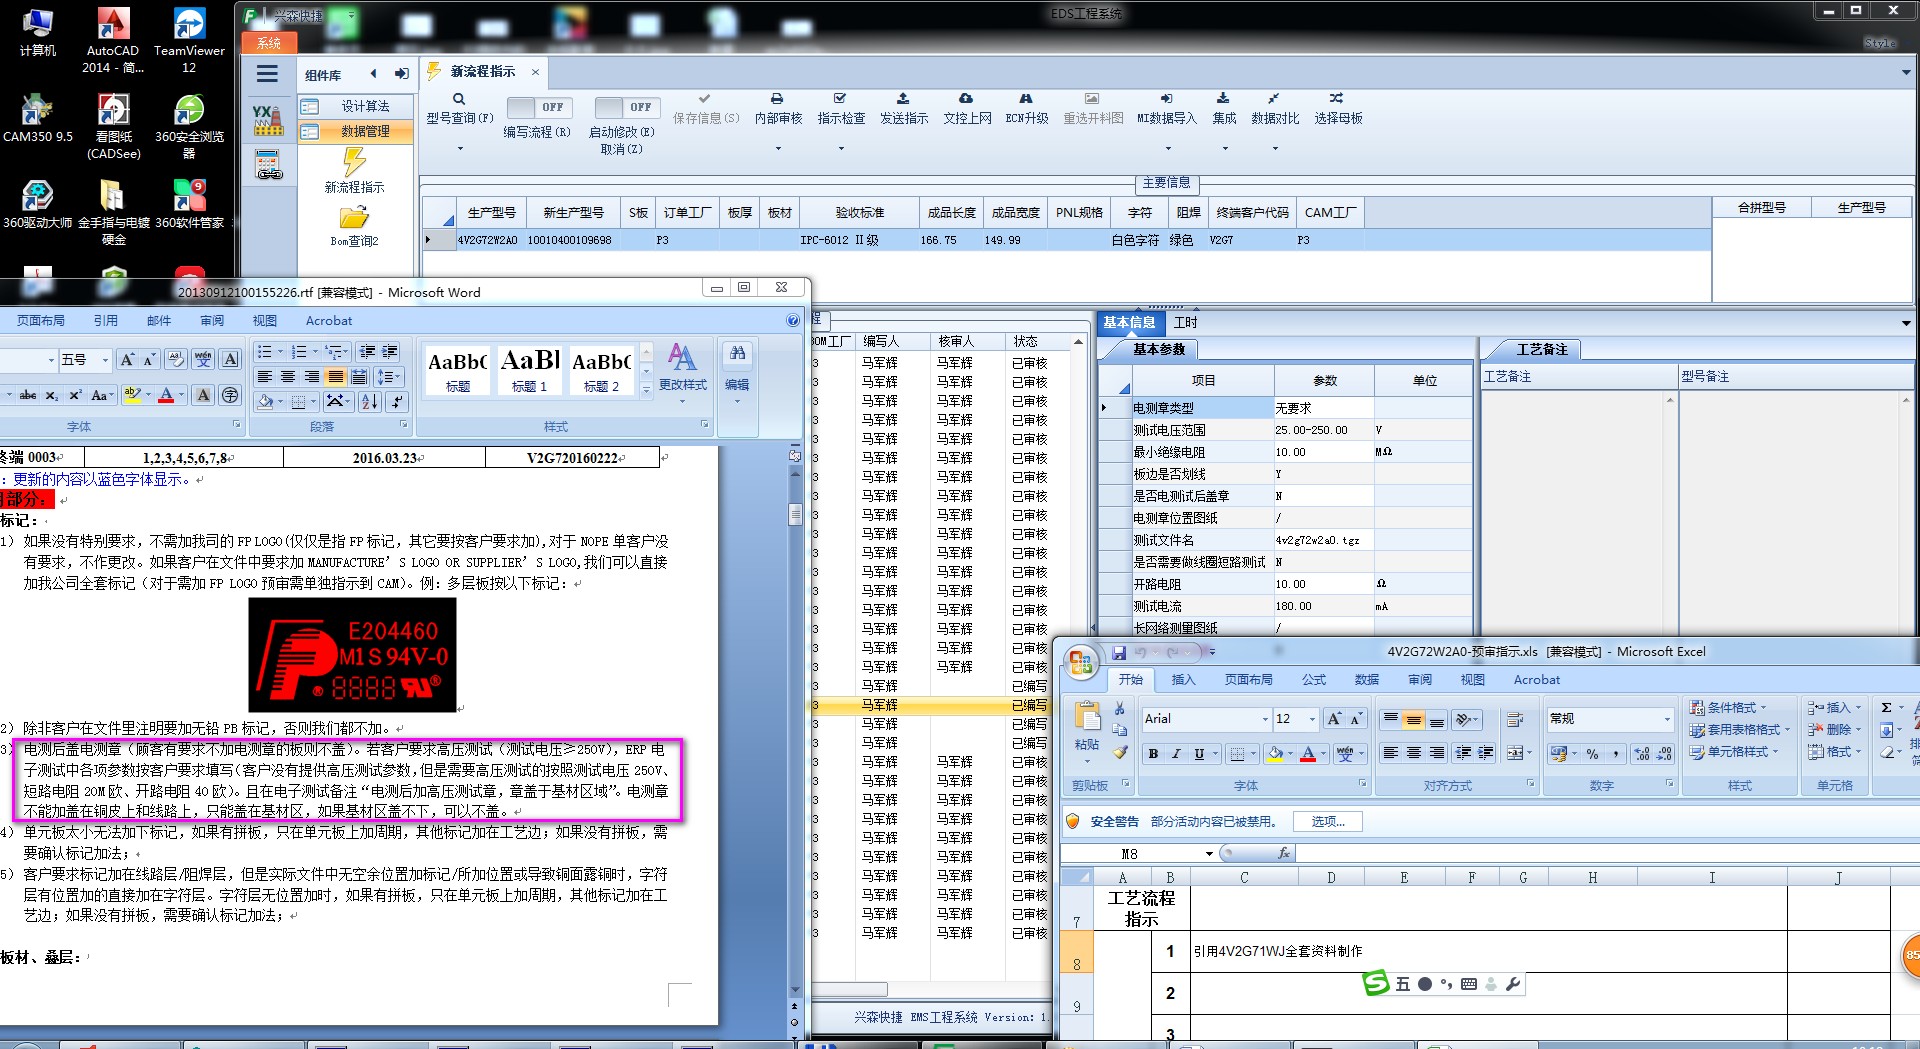1920x1049 pixels.
Task: Click Word text highlight color button
Action: [x=132, y=395]
